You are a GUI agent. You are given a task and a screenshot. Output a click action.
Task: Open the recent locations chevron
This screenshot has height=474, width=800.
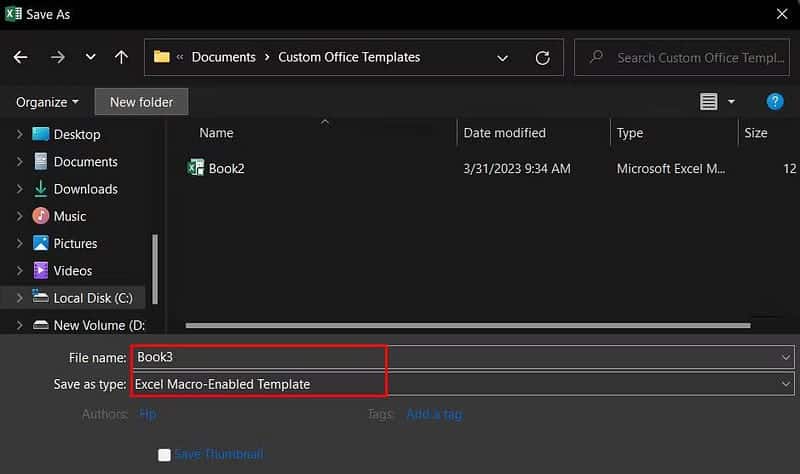point(90,57)
